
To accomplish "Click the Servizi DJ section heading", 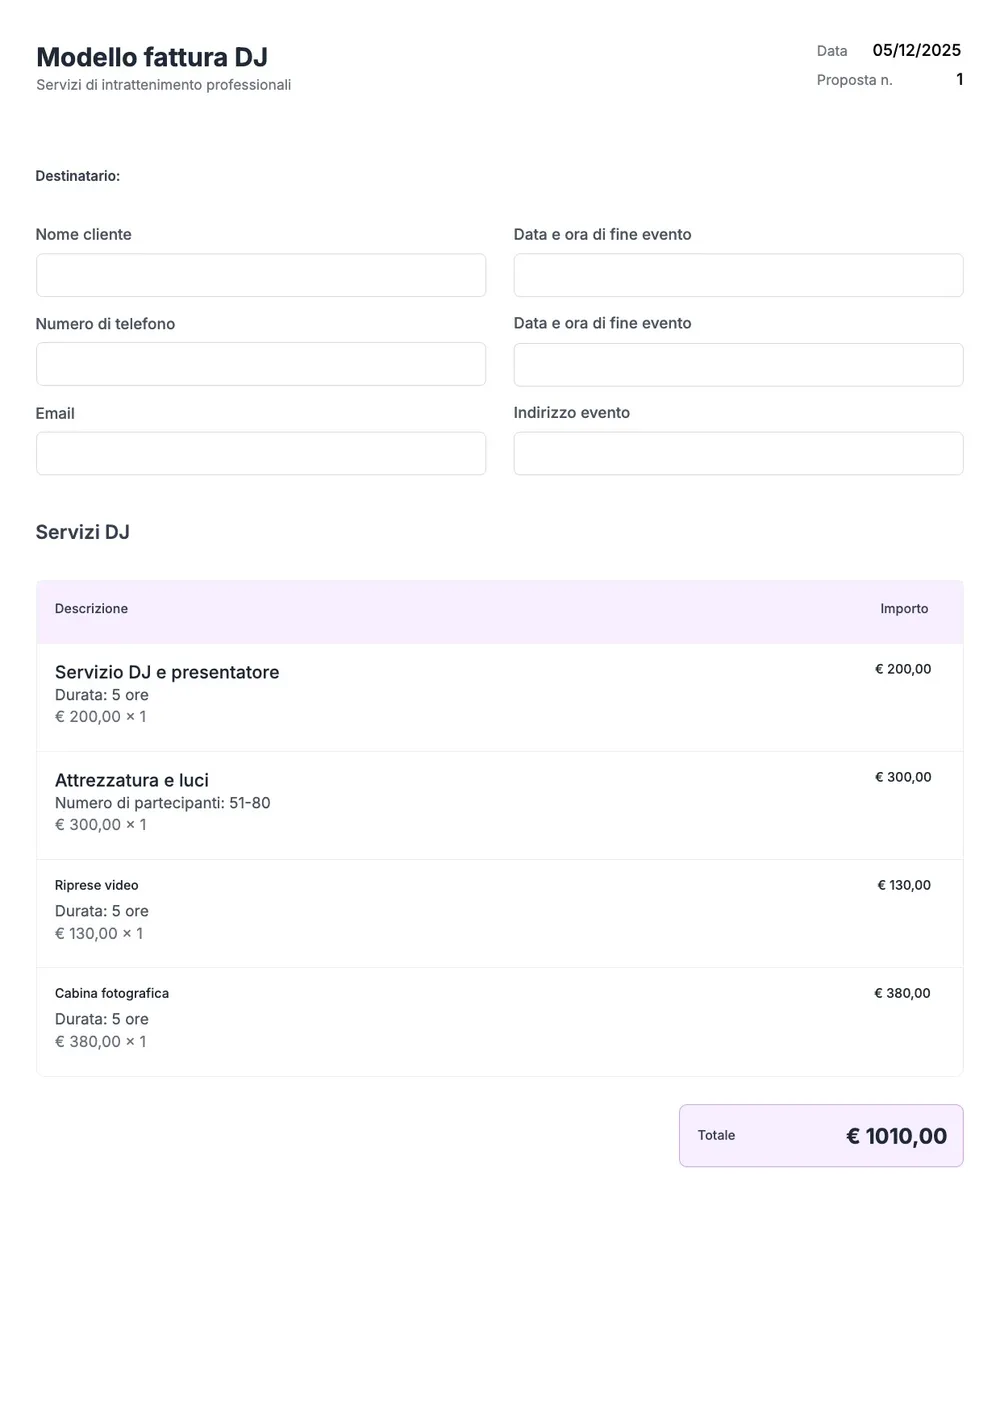I will click(83, 532).
